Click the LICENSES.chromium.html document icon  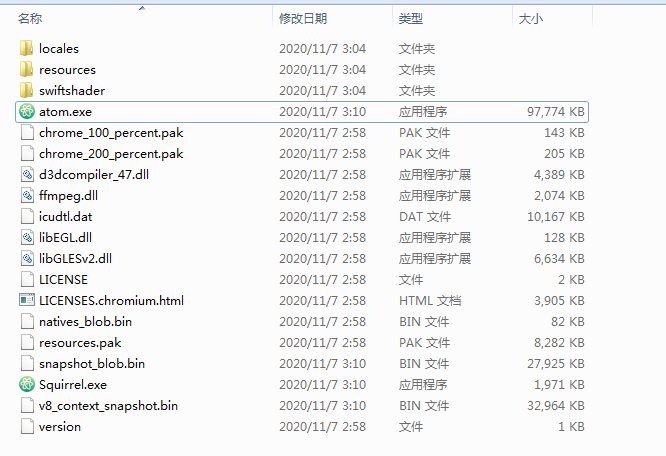(x=27, y=301)
